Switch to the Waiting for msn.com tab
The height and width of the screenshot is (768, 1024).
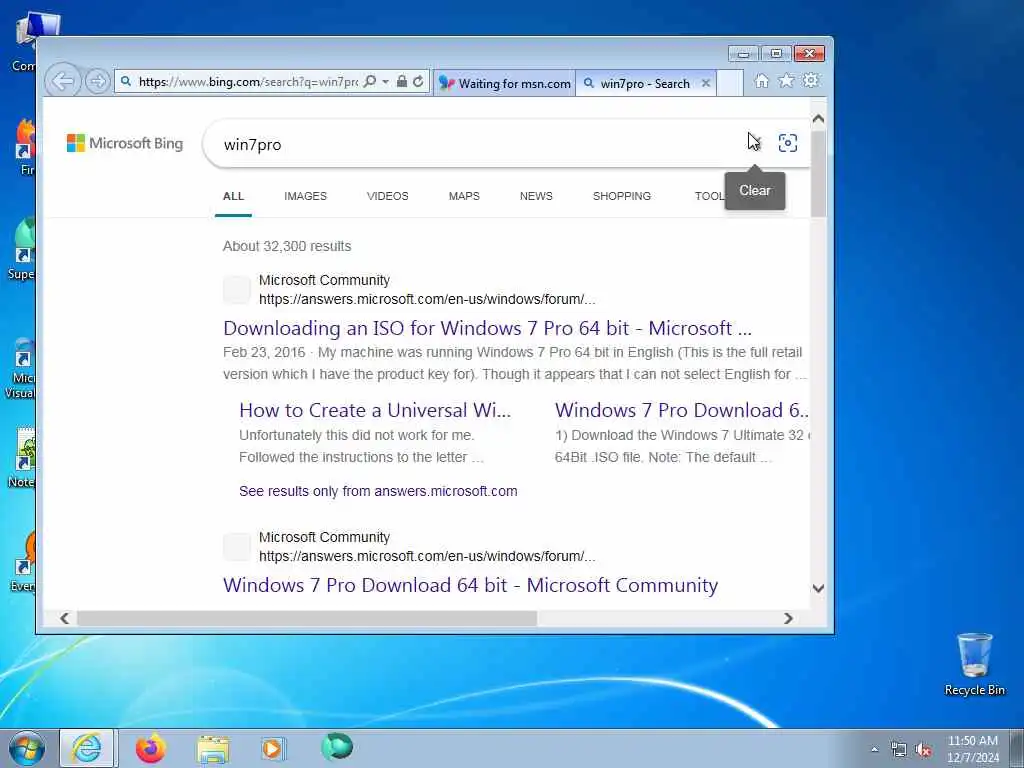click(x=504, y=84)
